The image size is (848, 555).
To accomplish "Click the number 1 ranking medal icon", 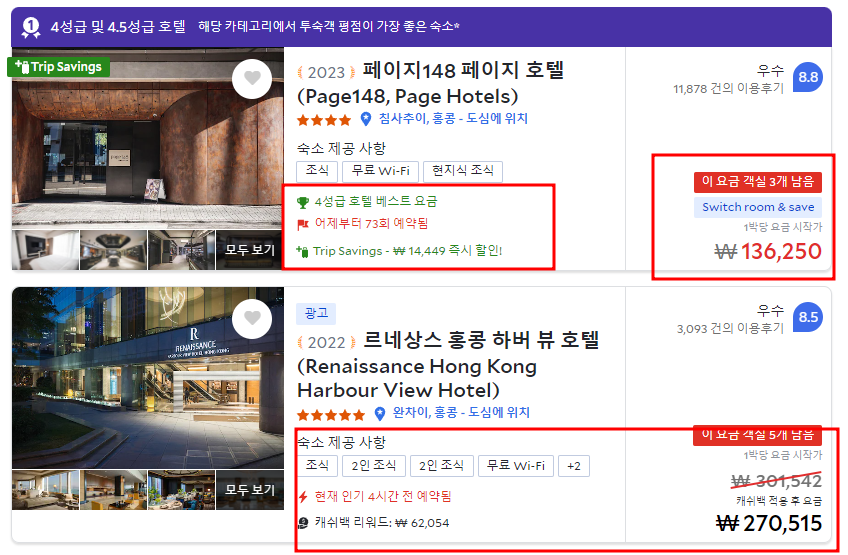I will 31,27.
